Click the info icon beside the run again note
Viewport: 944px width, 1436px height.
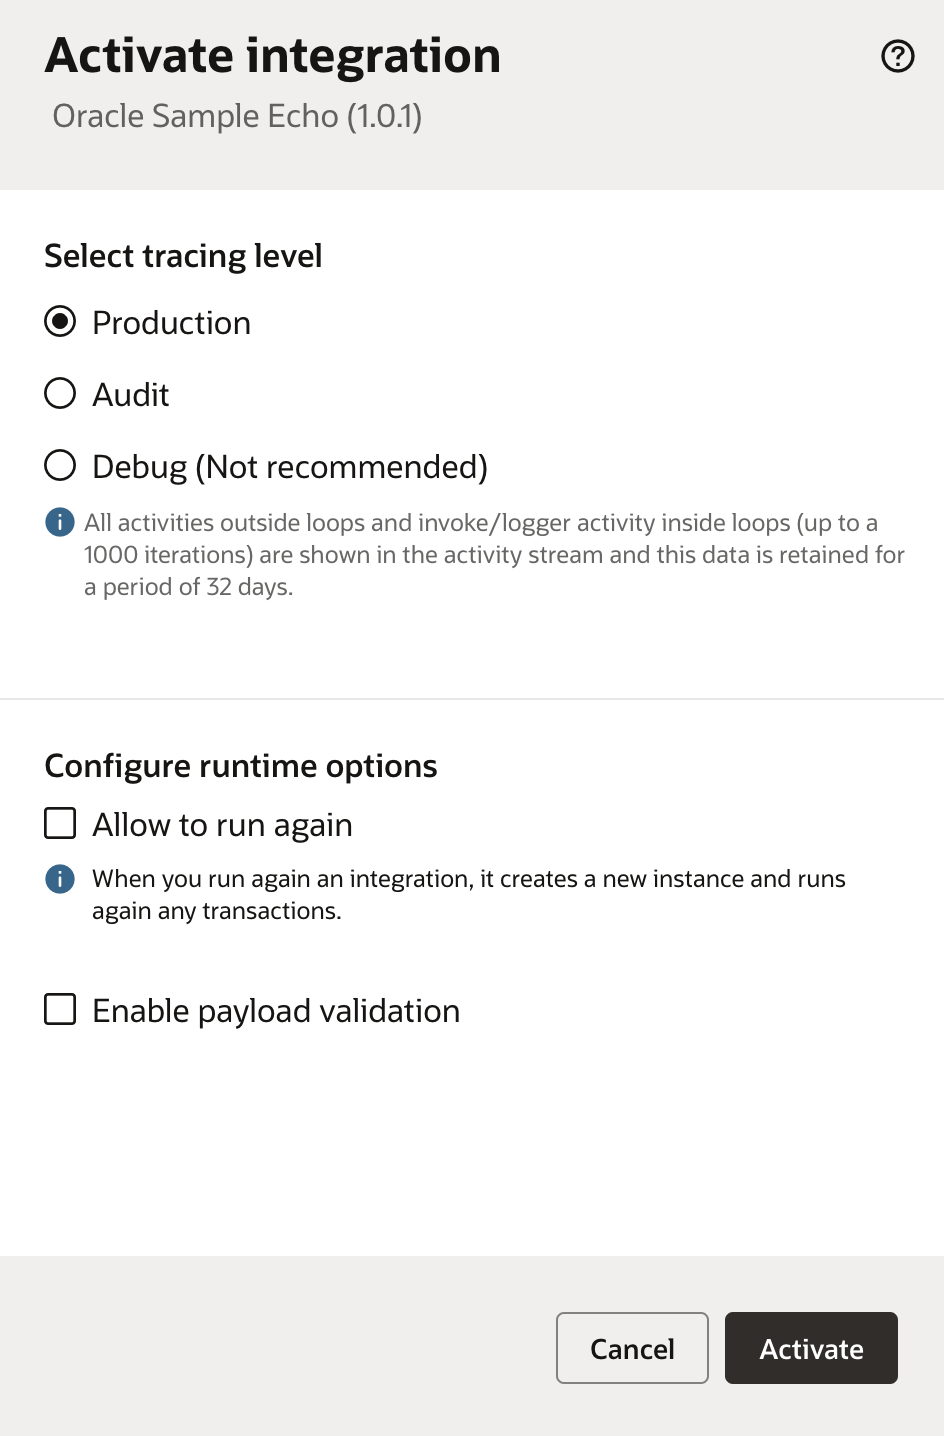[x=60, y=879]
